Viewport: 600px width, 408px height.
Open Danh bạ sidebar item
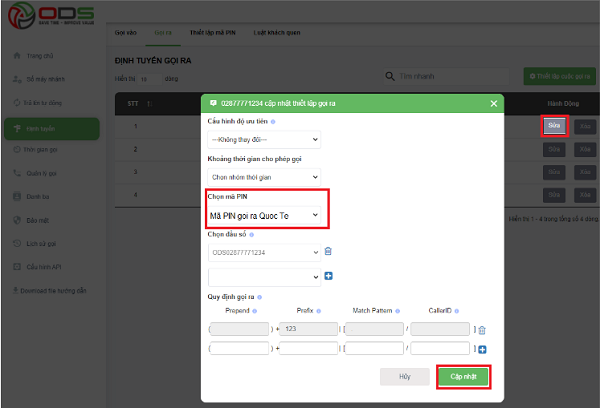[38, 197]
